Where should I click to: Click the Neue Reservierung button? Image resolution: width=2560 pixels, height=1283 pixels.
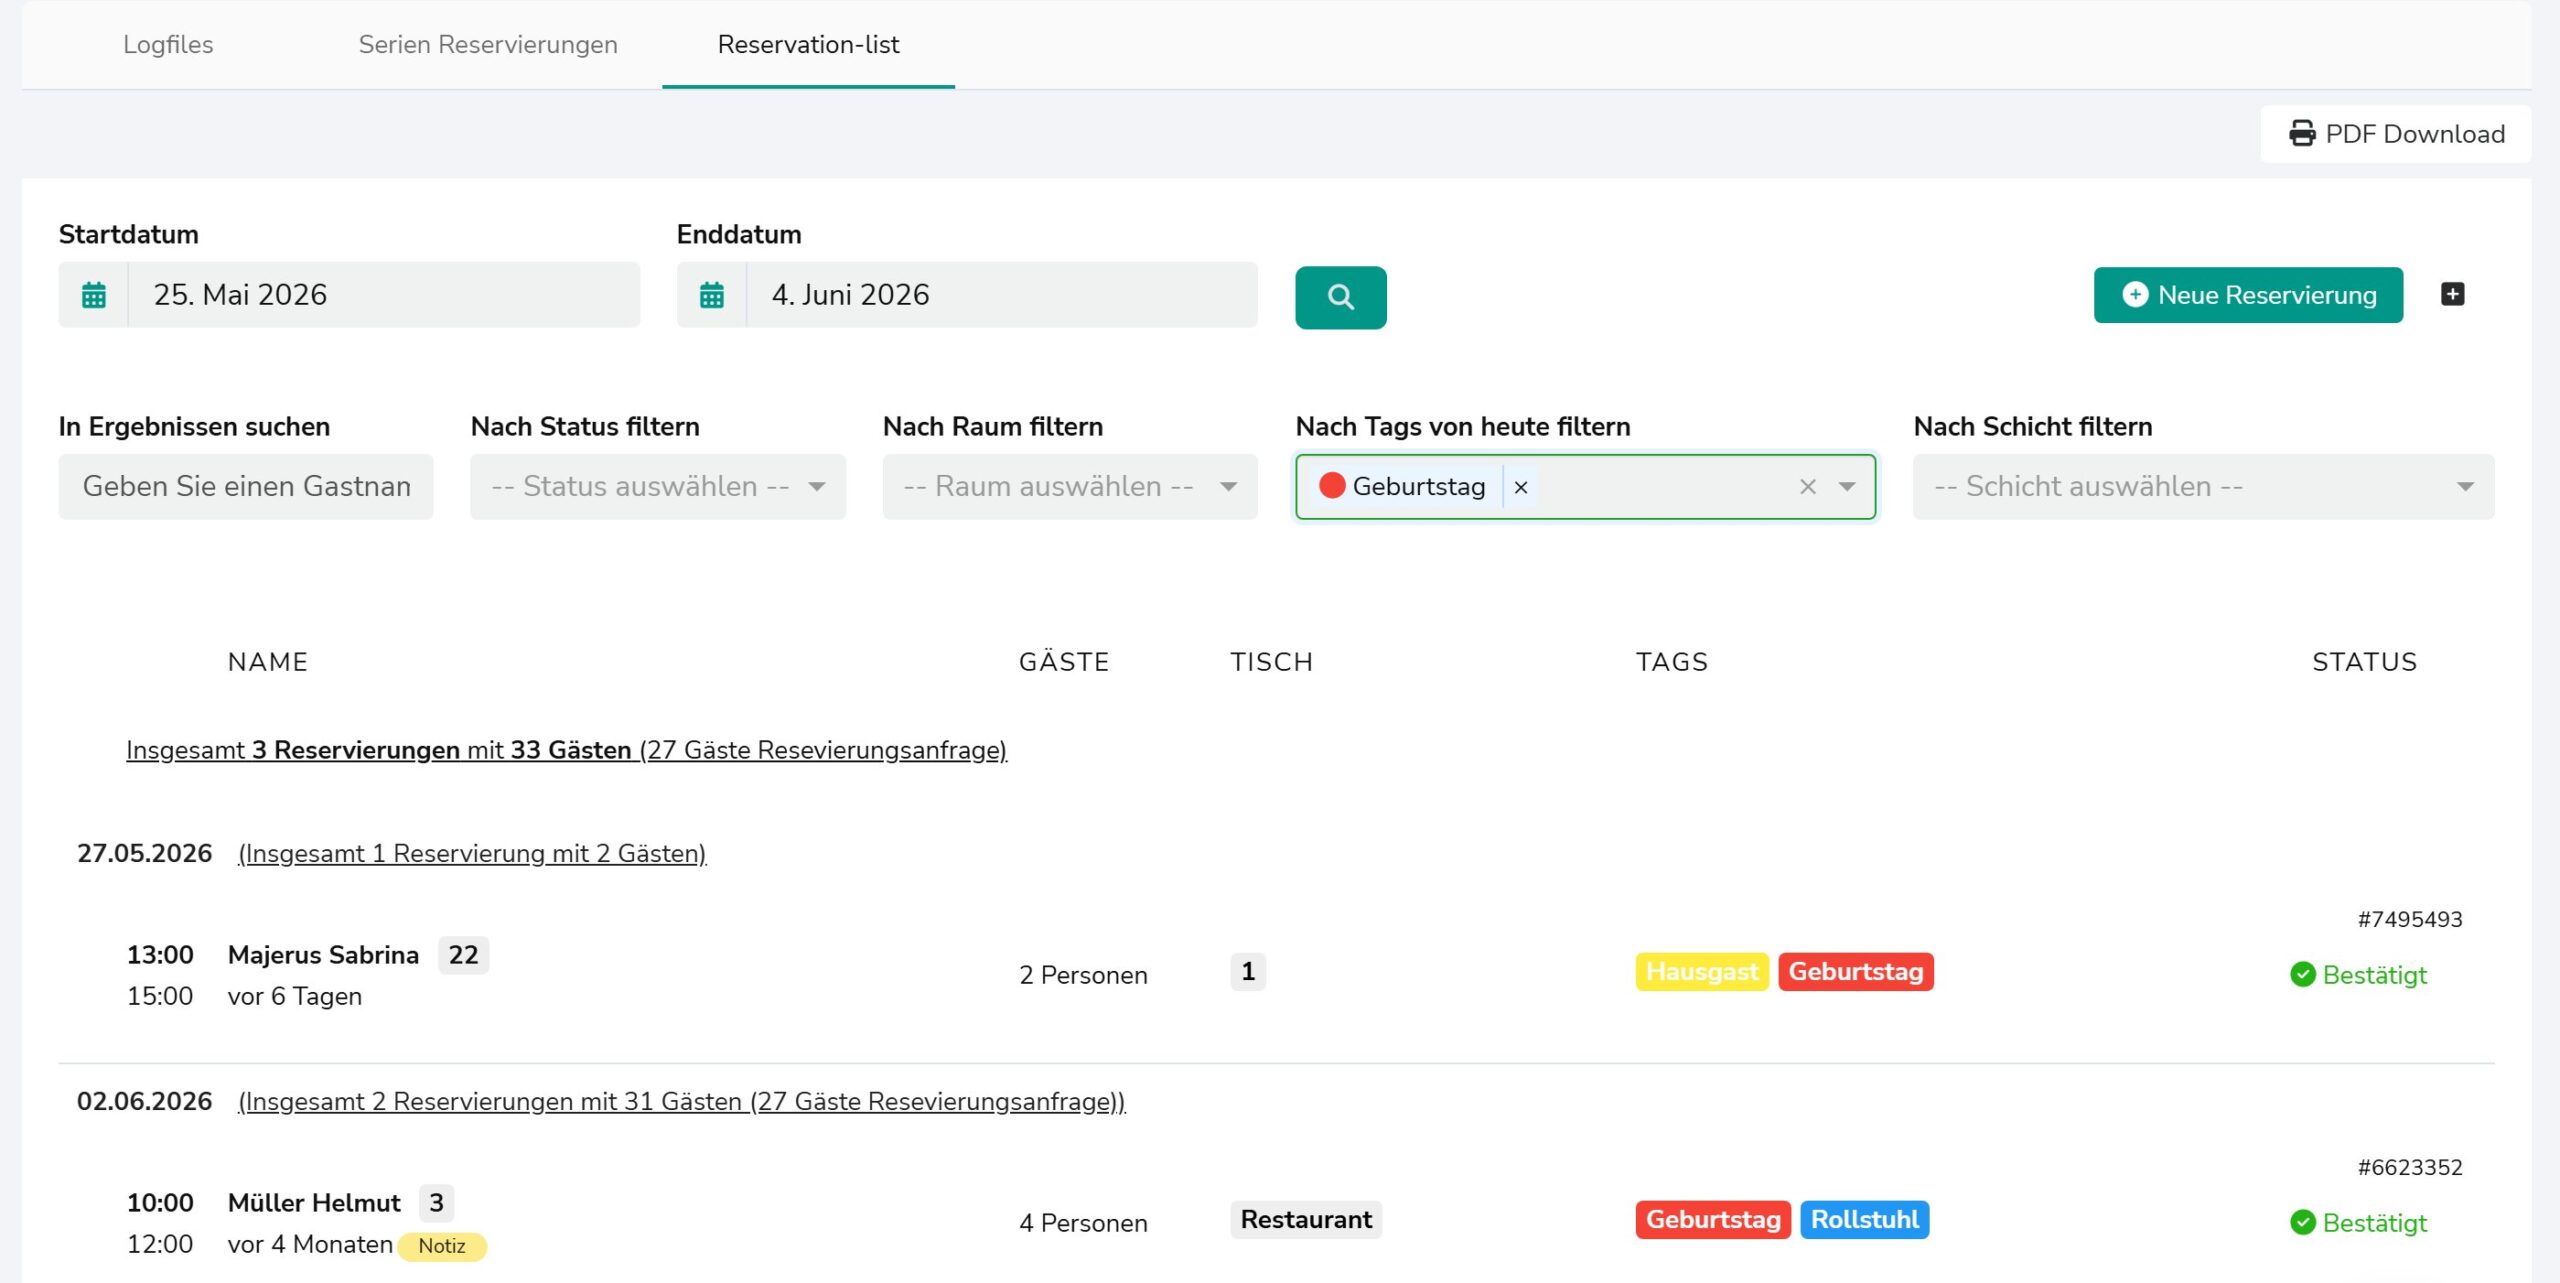2248,295
